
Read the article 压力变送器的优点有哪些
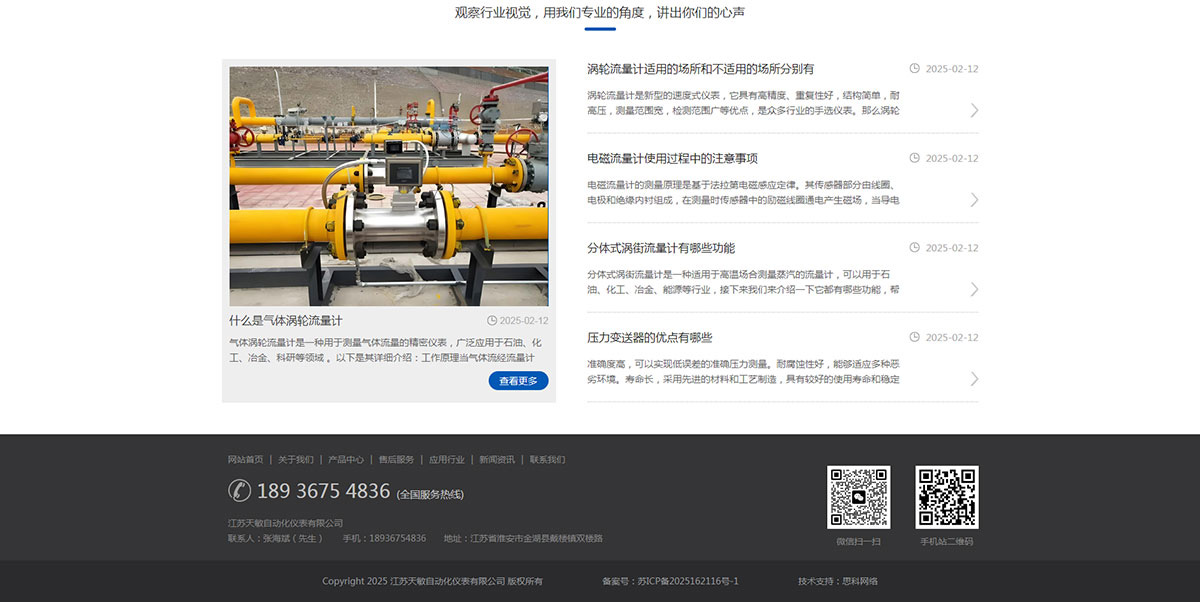point(649,338)
